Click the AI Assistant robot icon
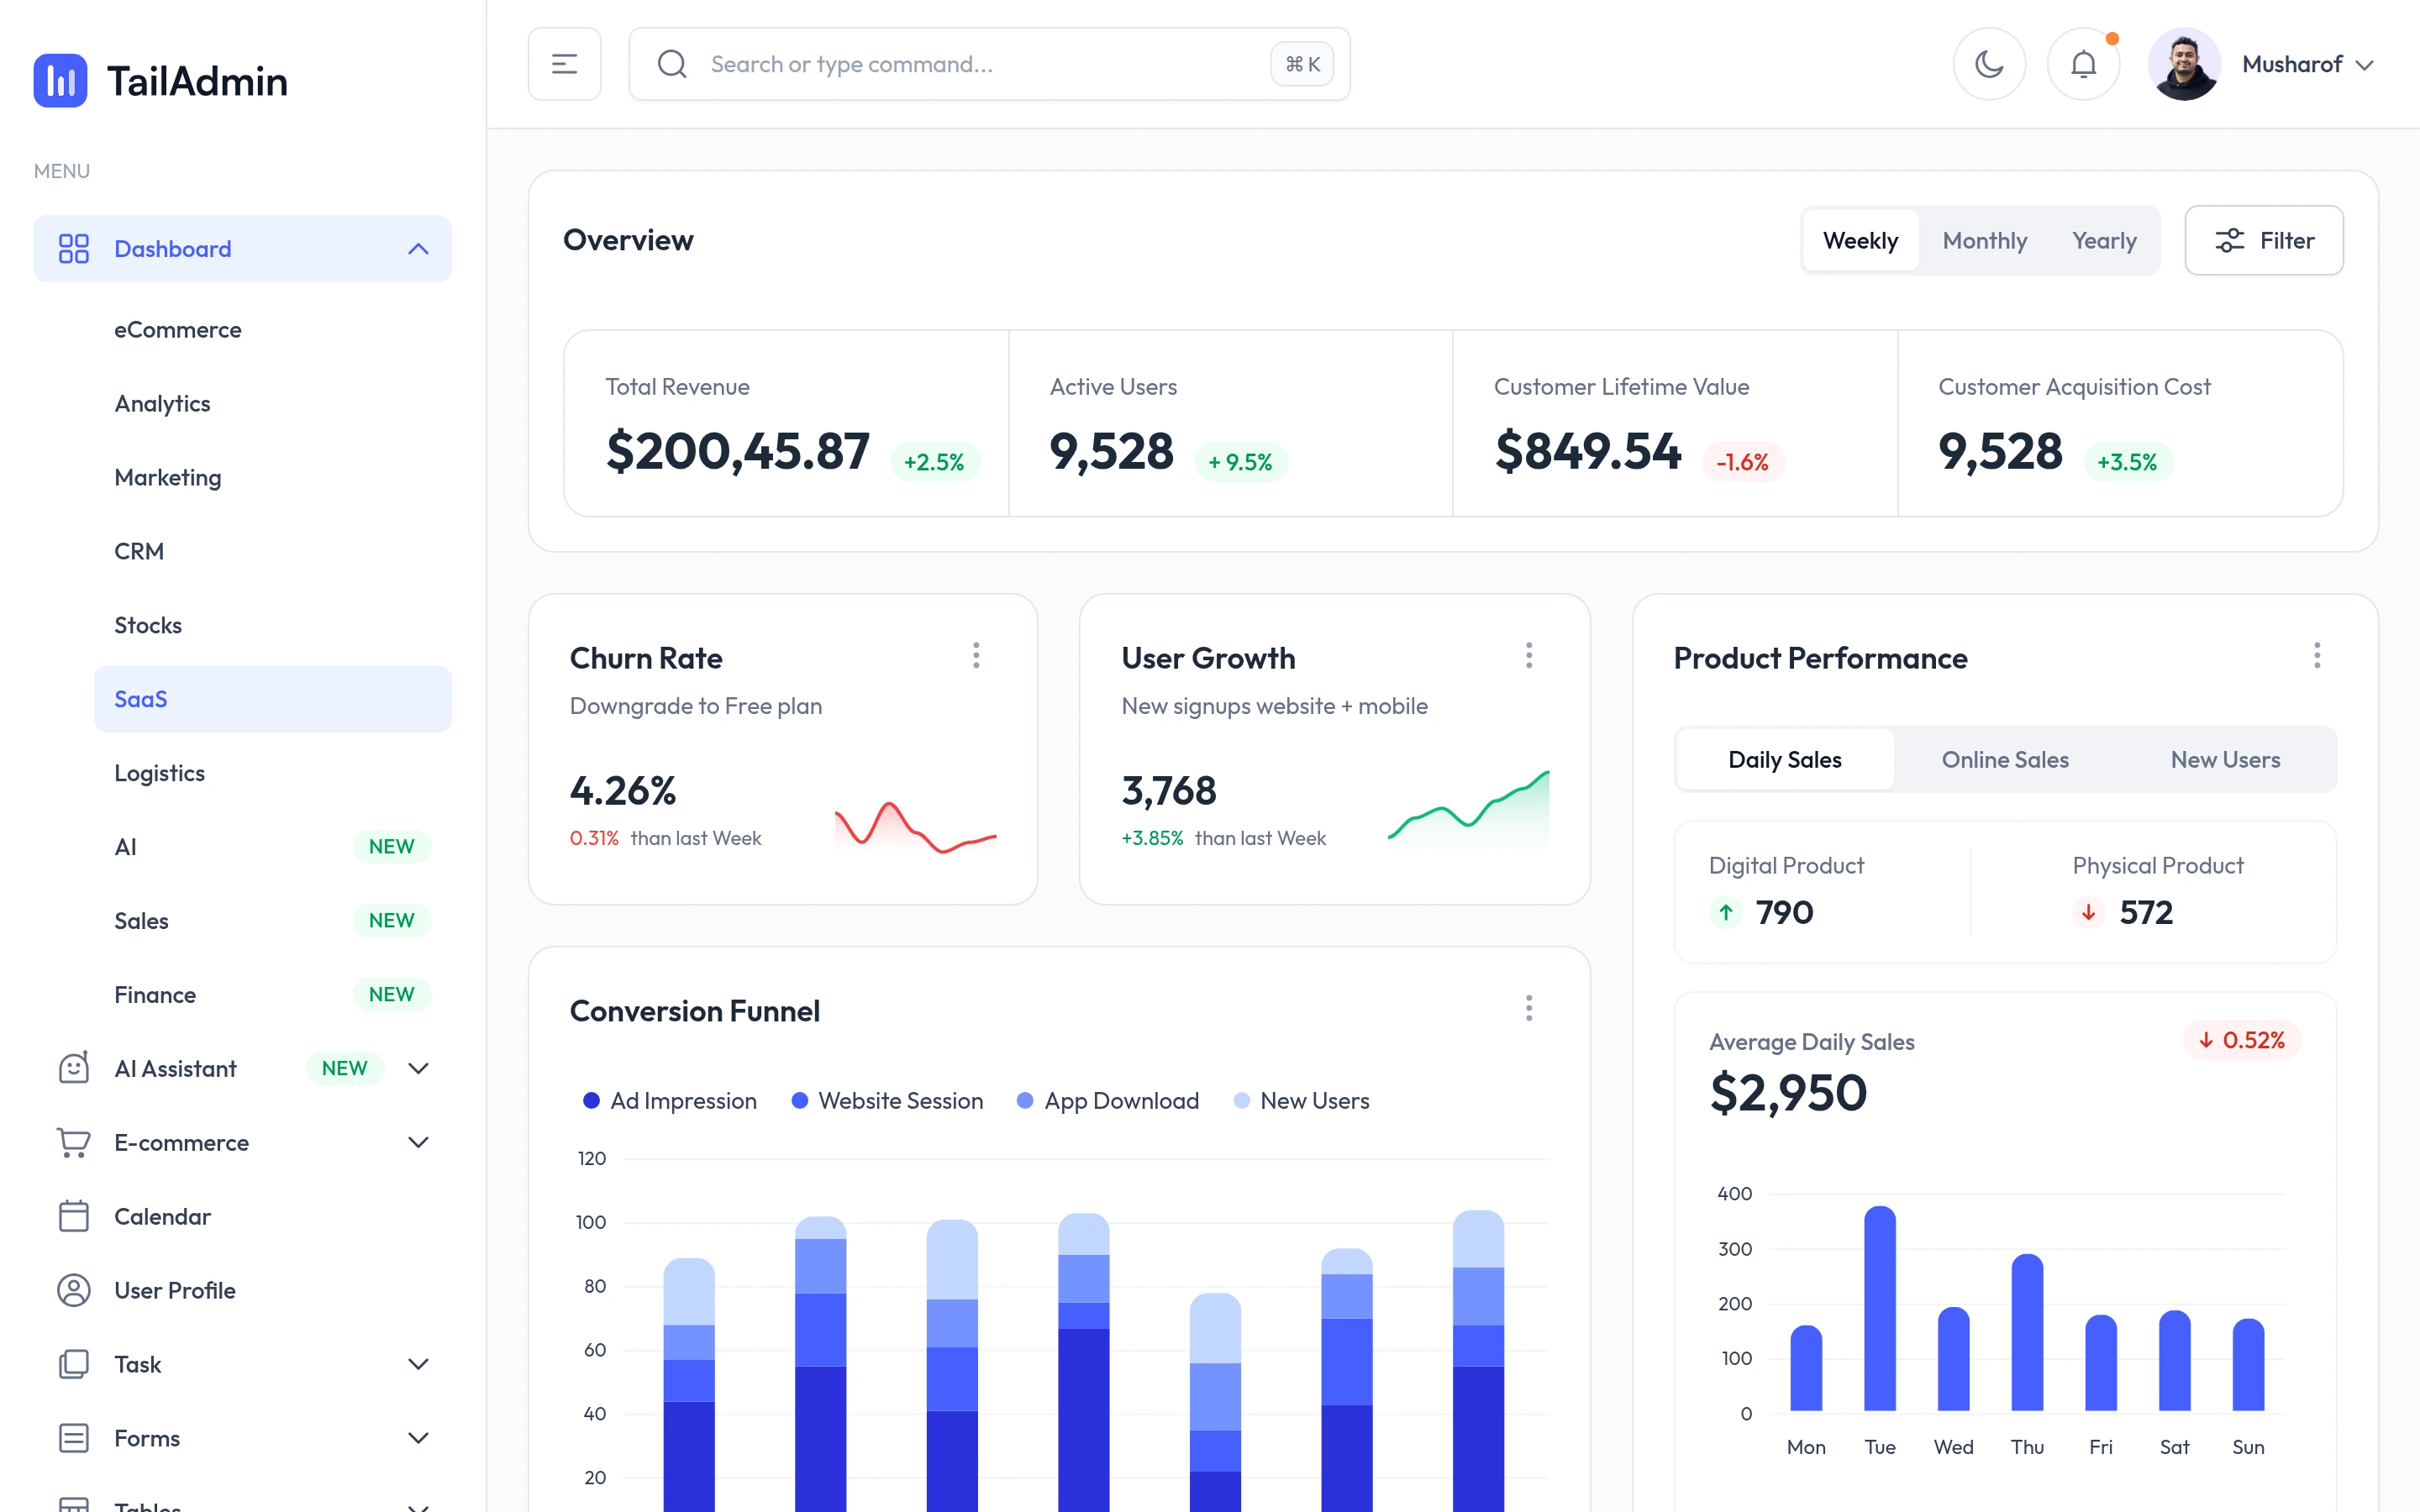This screenshot has width=2420, height=1512. click(74, 1068)
